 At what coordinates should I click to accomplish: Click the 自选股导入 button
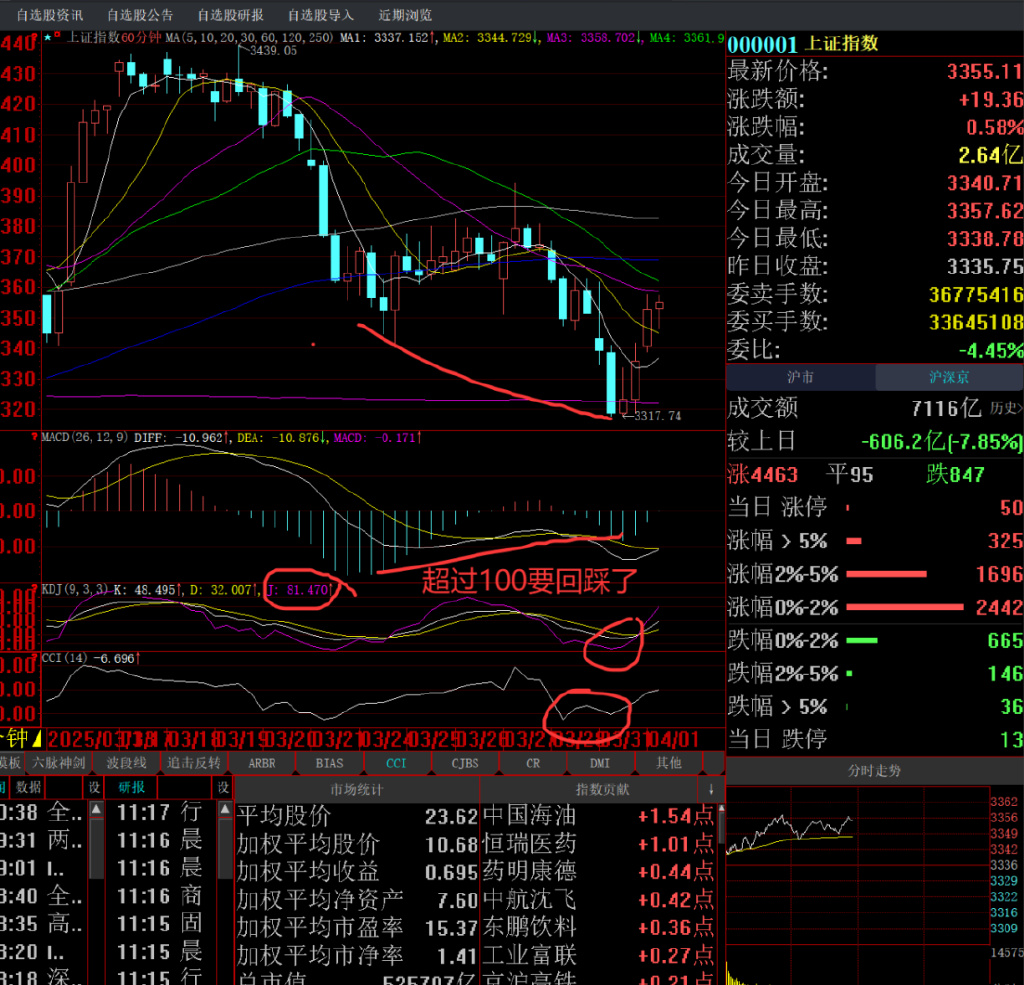pyautogui.click(x=320, y=15)
